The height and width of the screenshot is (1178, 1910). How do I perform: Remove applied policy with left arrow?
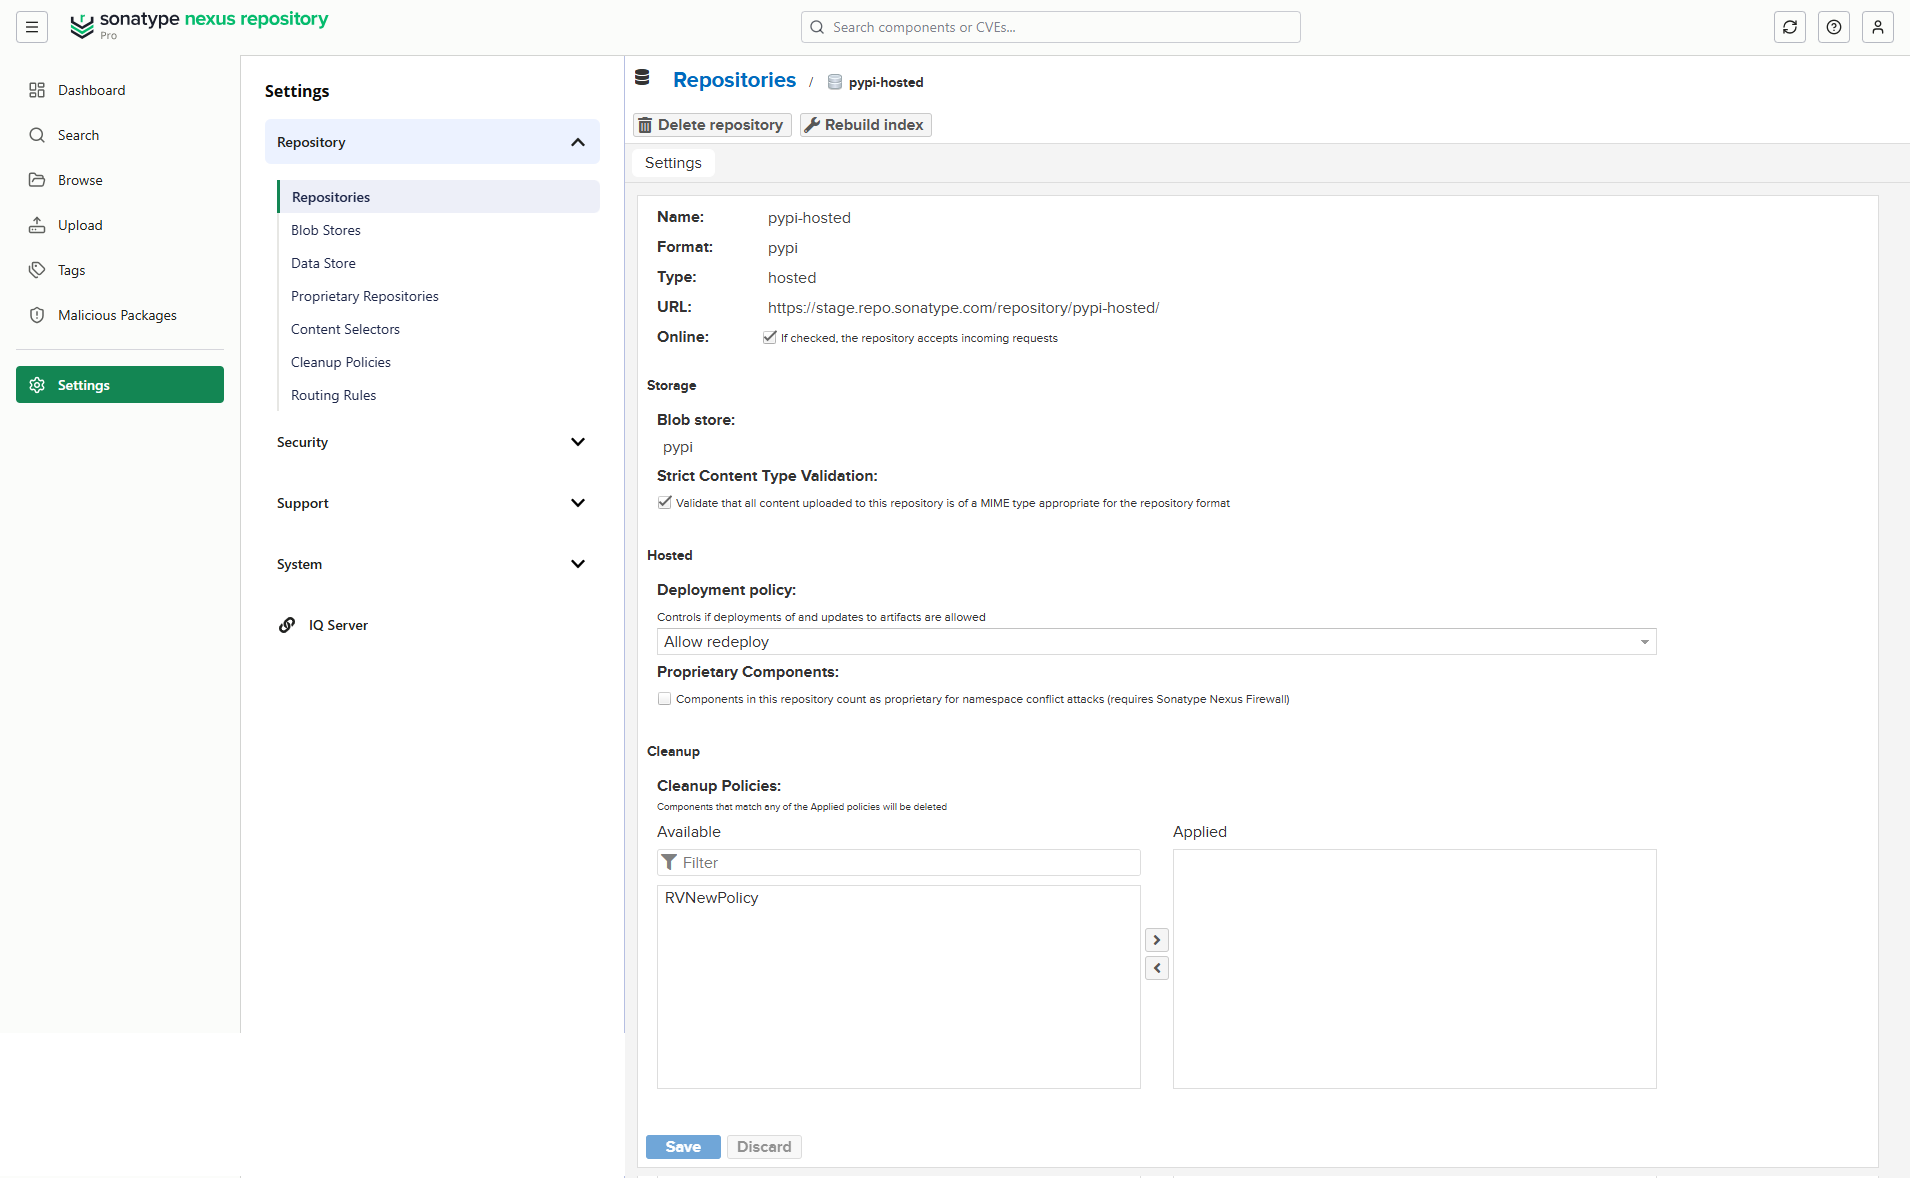coord(1157,968)
